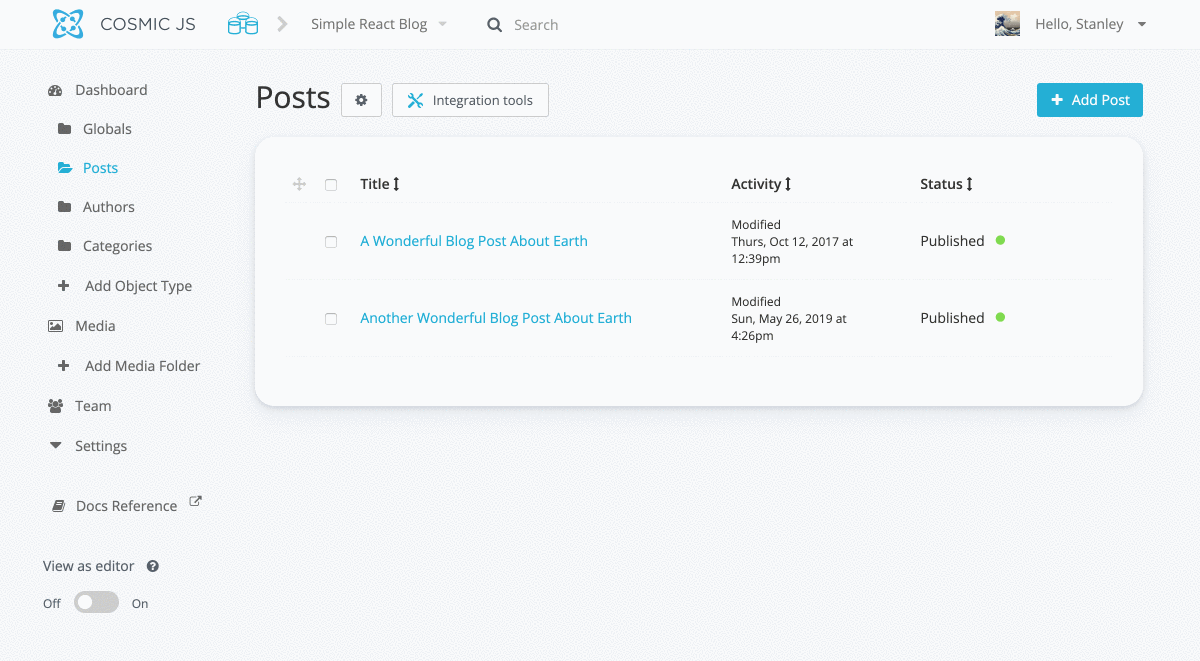This screenshot has height=661, width=1200.
Task: Click Published status for A Wonderful Blog Post
Action: pos(952,241)
